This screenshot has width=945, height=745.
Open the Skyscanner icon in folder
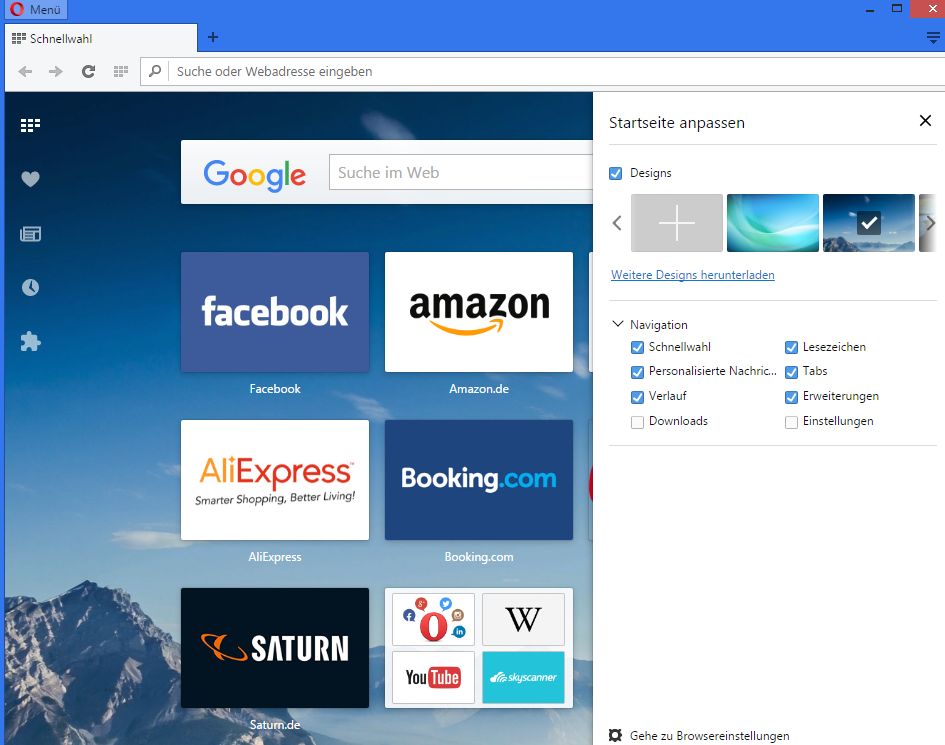[523, 677]
